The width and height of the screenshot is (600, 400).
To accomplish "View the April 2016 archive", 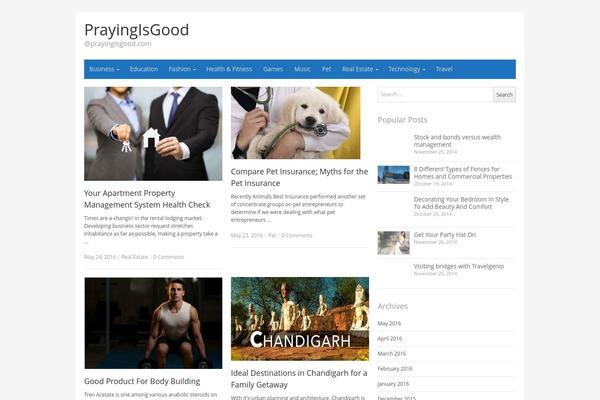I will click(391, 338).
